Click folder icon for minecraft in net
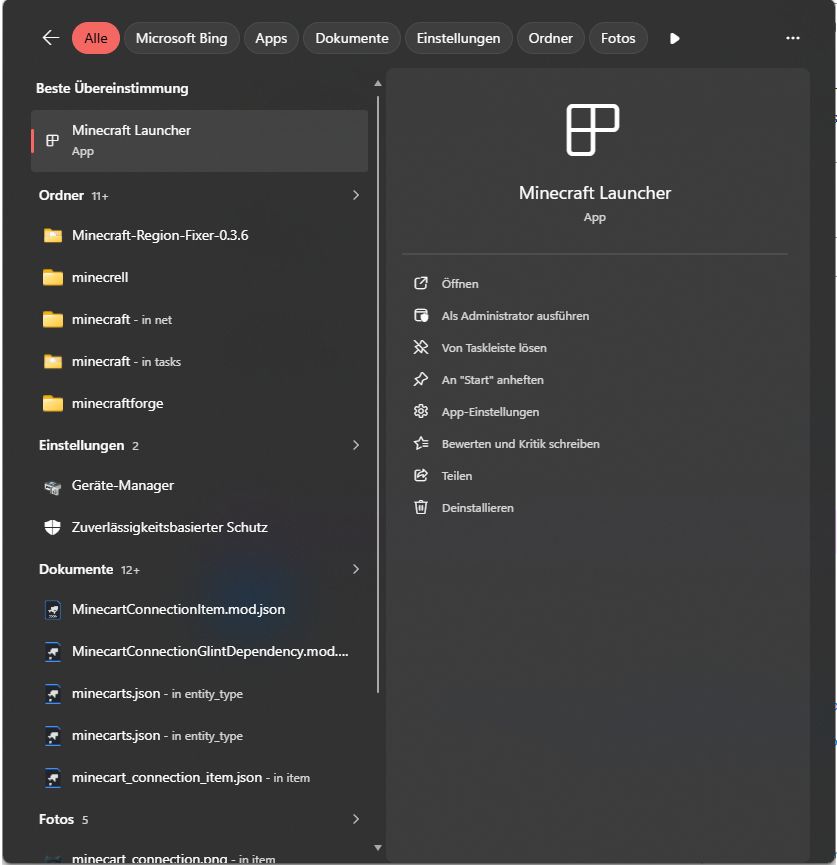 (53, 319)
